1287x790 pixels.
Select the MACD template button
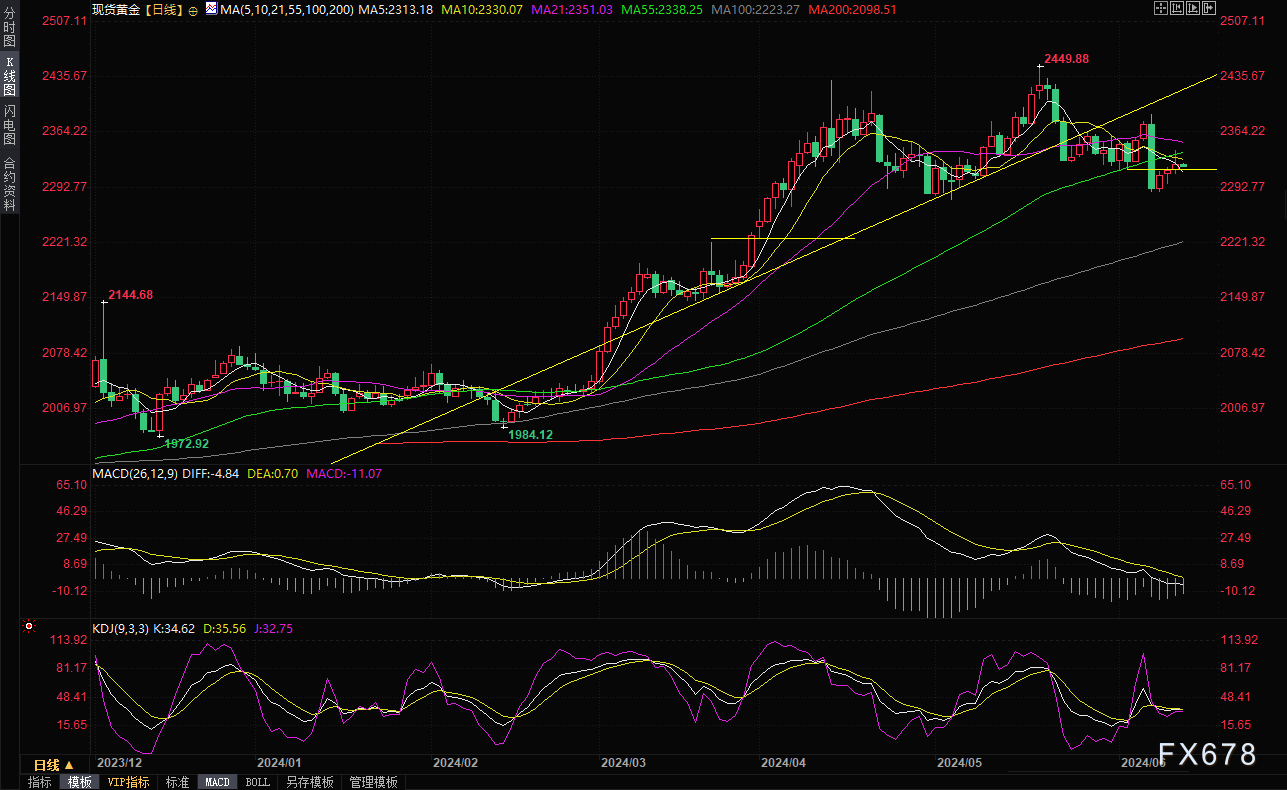point(217,782)
